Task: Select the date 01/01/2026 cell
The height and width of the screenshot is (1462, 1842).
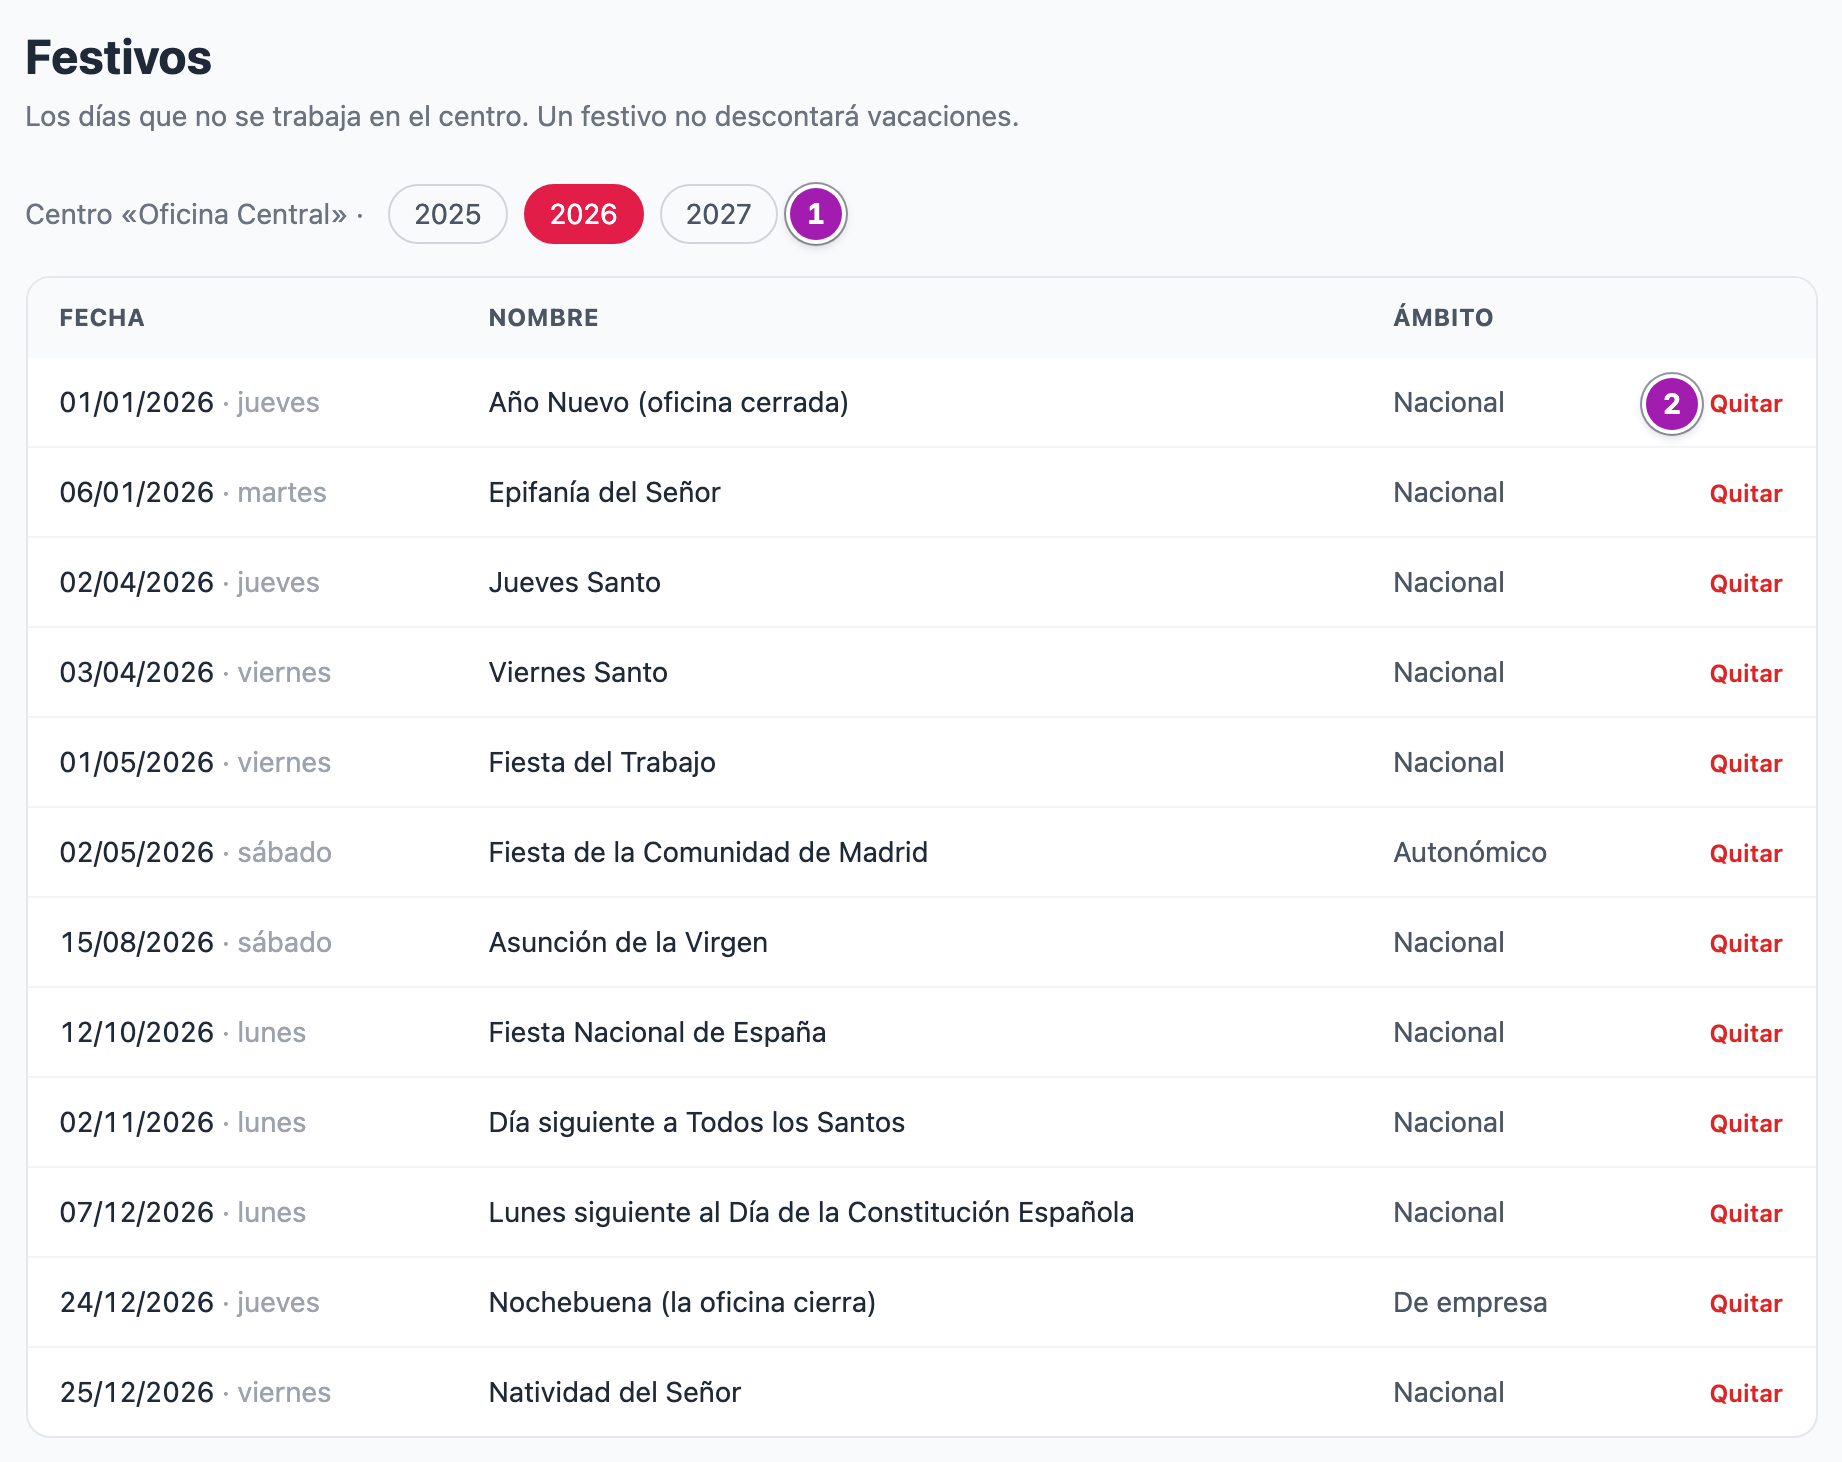Action: click(137, 402)
